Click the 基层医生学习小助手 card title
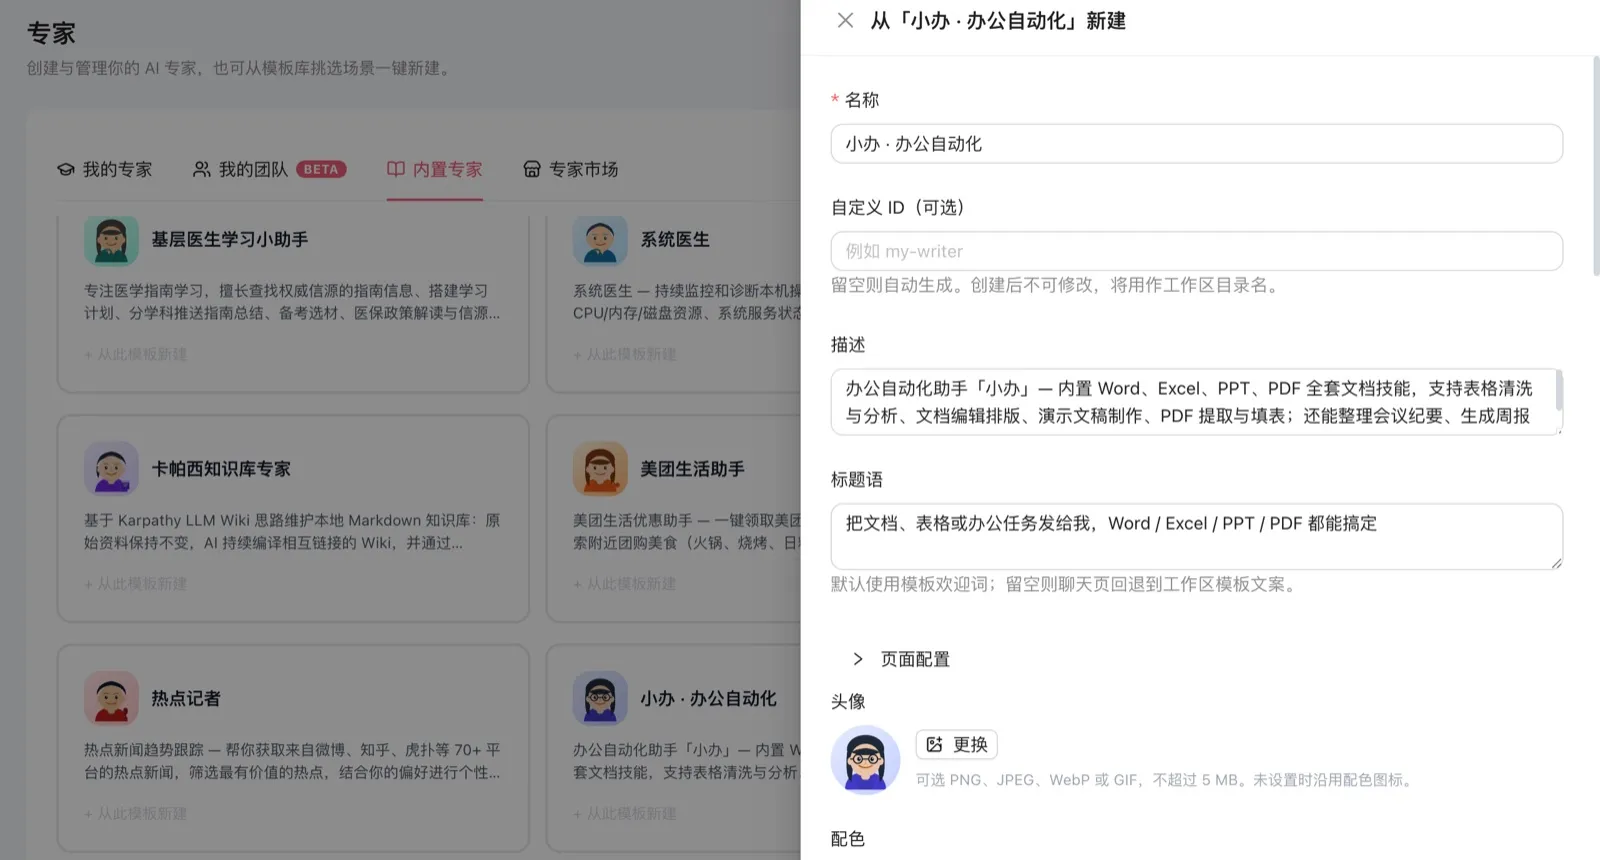The width and height of the screenshot is (1600, 860). (x=230, y=240)
